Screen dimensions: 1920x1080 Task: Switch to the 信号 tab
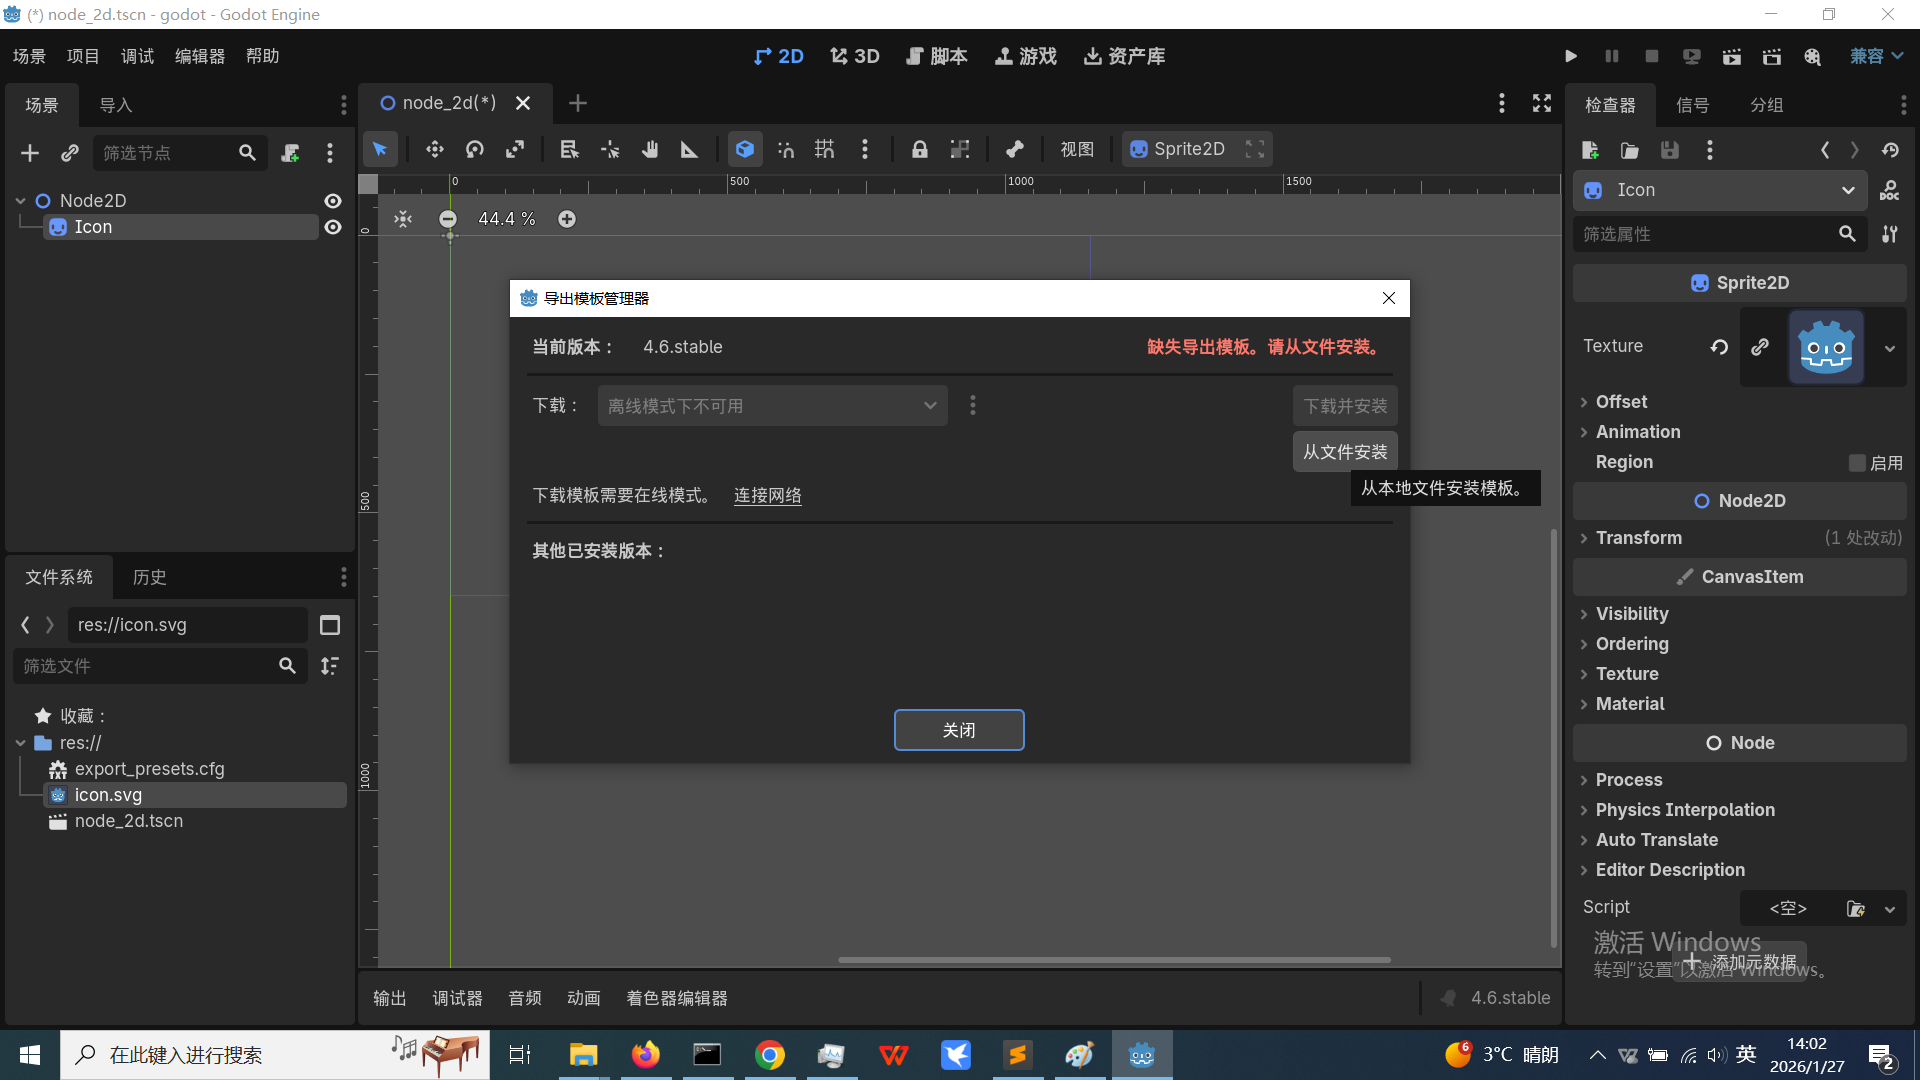click(x=1692, y=105)
